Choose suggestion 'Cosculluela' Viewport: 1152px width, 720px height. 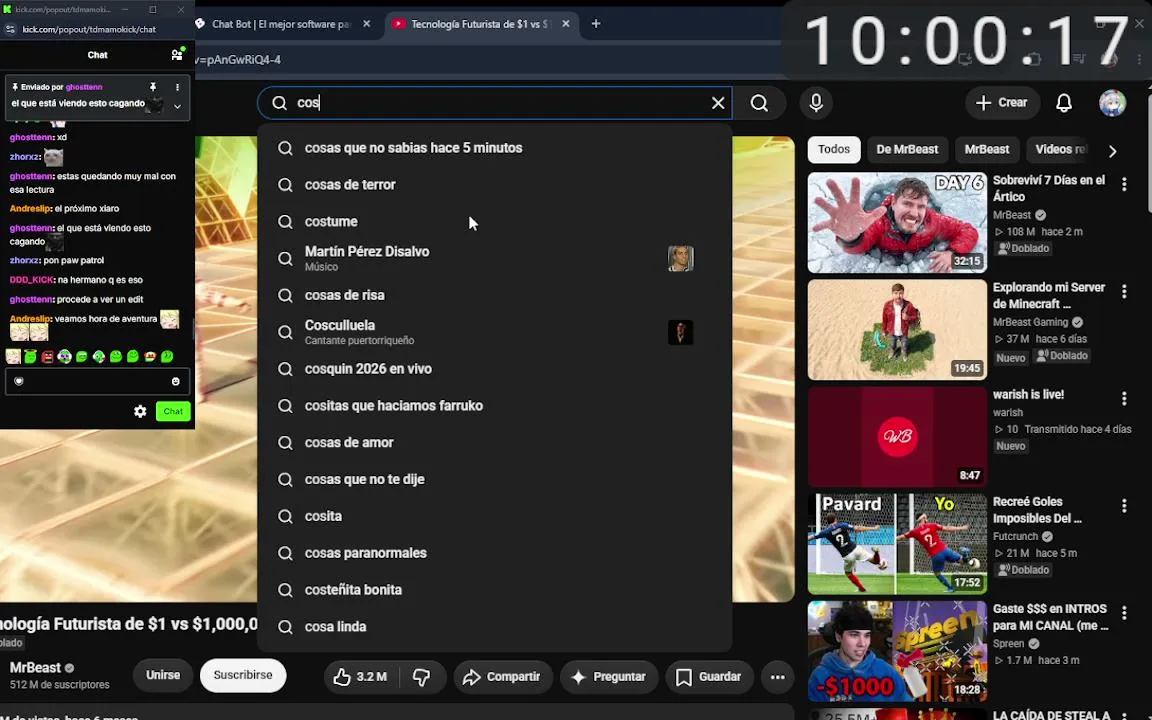coord(494,332)
